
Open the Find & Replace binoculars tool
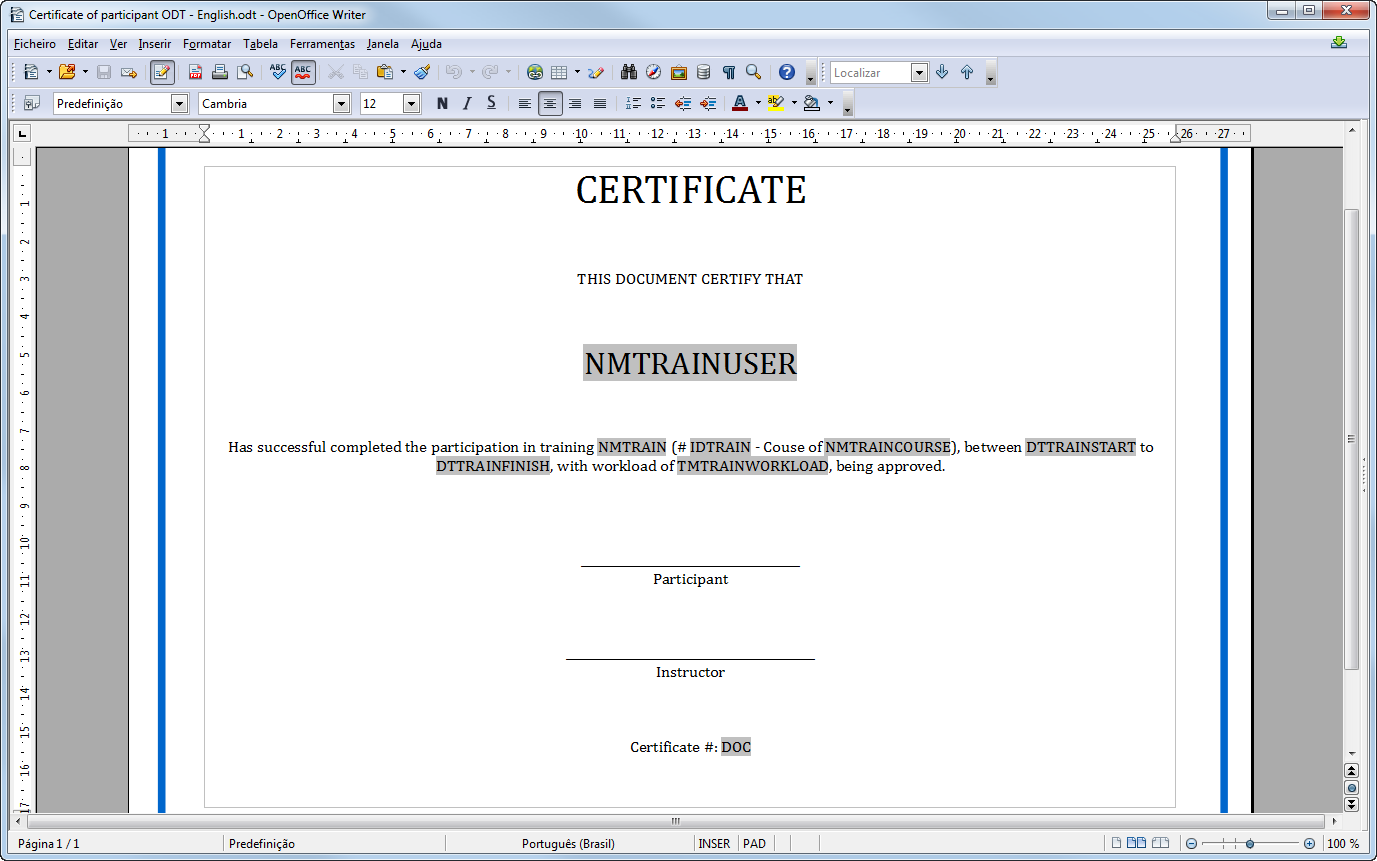tap(629, 72)
